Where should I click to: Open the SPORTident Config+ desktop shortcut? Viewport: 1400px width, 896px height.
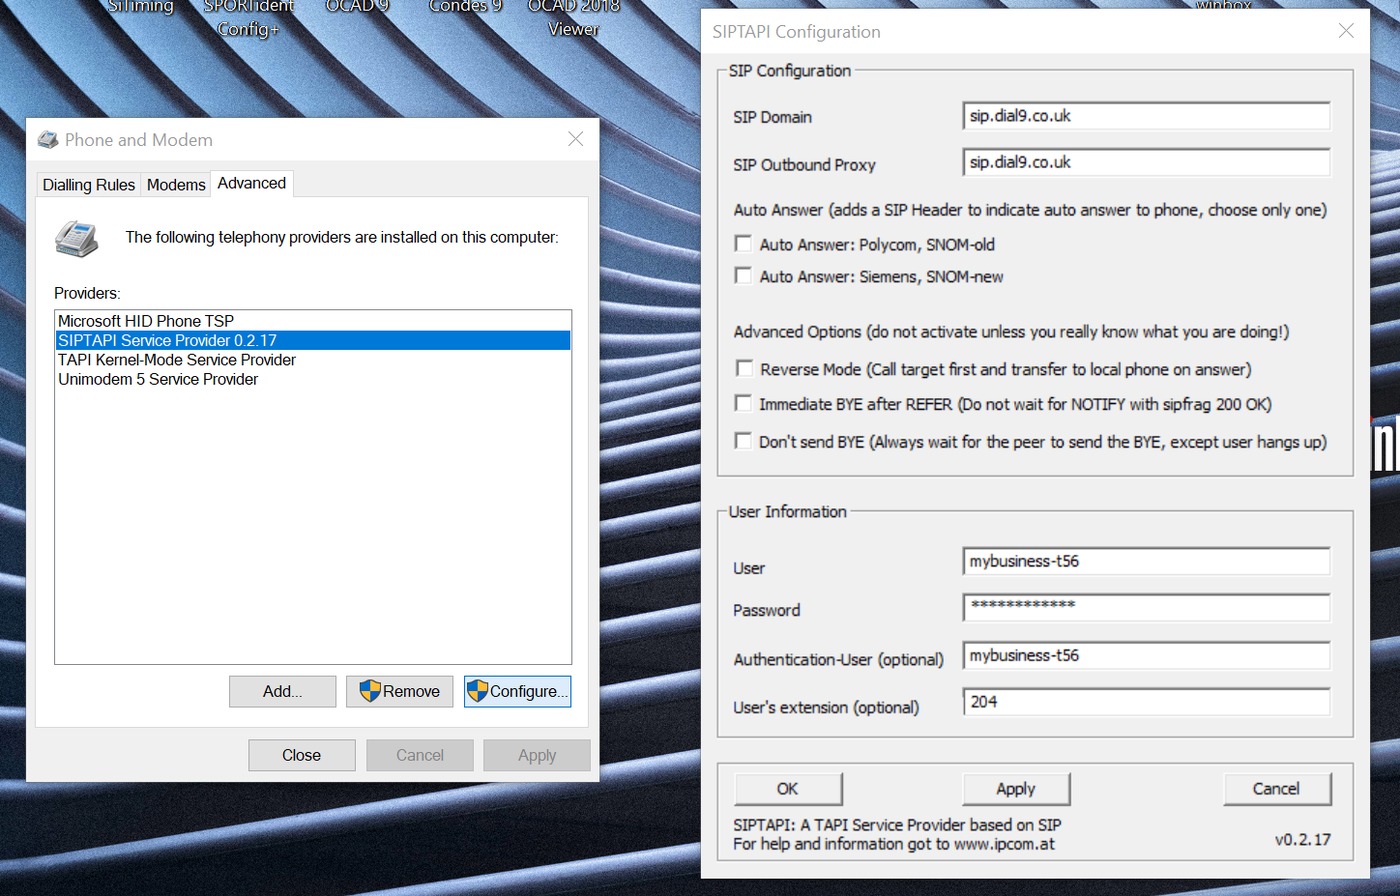[x=248, y=18]
